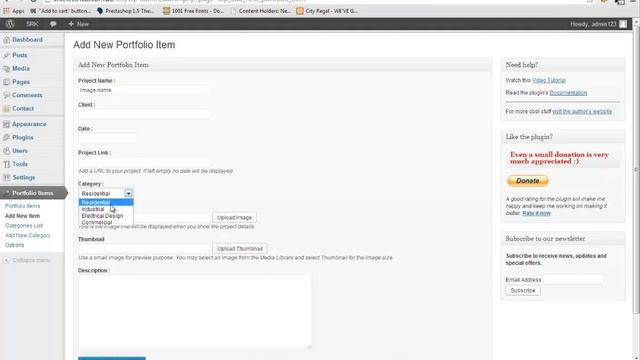Open the Categories List submenu entry
The width and height of the screenshot is (640, 360).
pyautogui.click(x=24, y=226)
